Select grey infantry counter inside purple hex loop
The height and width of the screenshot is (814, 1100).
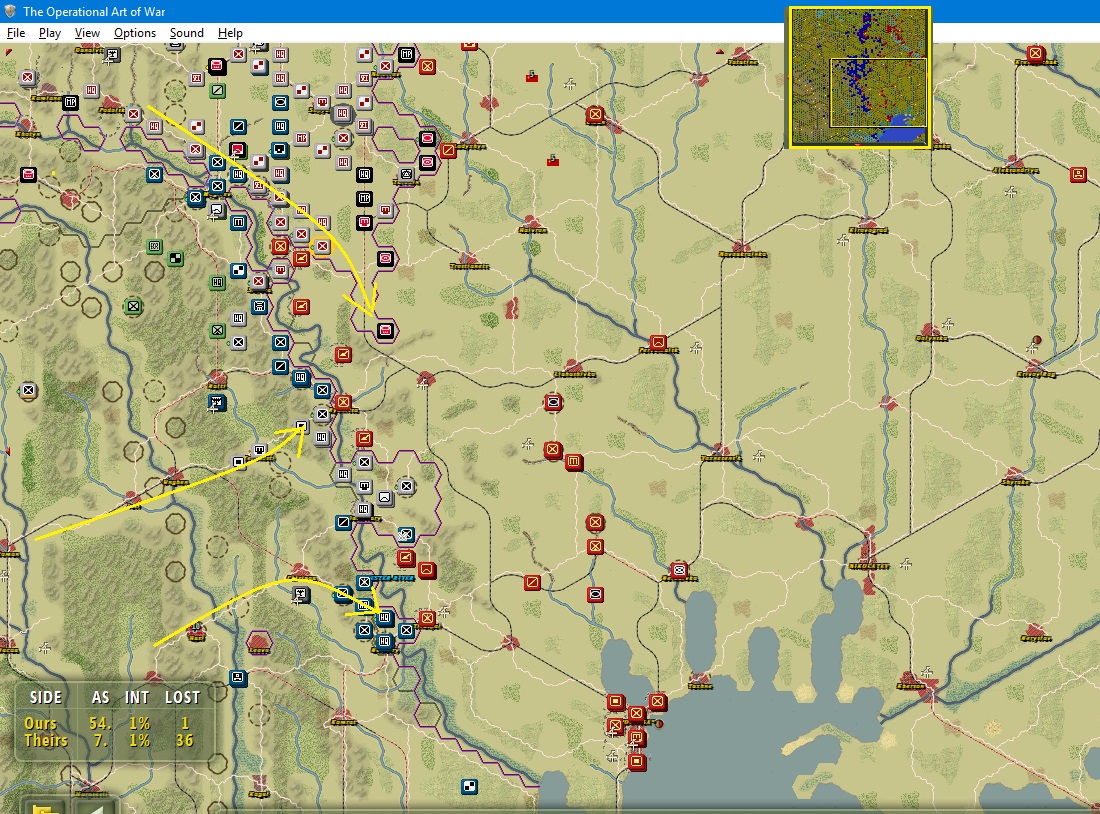(x=406, y=486)
